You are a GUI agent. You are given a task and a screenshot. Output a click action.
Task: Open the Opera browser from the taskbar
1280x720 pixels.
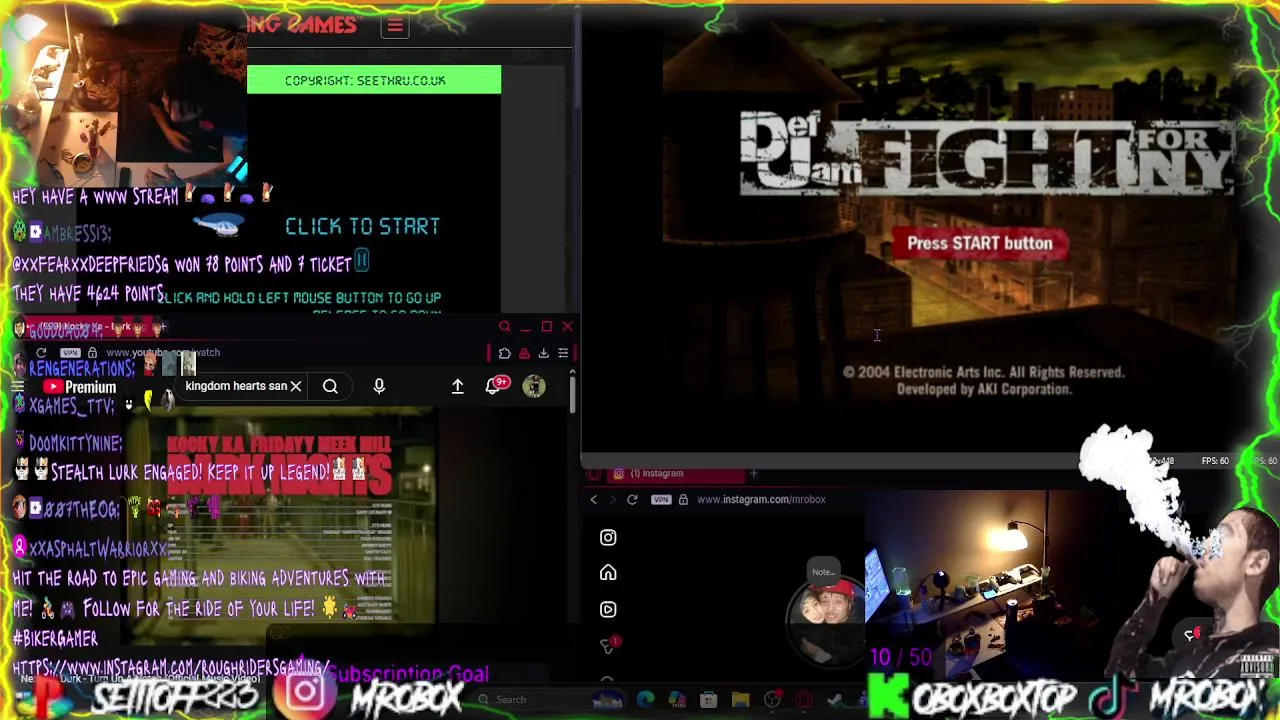[x=803, y=699]
